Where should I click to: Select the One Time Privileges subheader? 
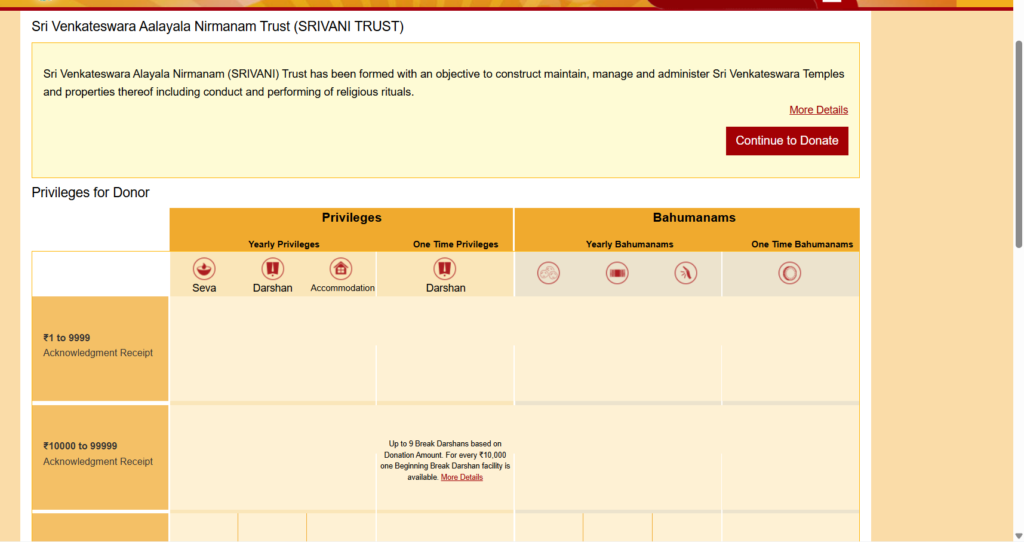455,245
